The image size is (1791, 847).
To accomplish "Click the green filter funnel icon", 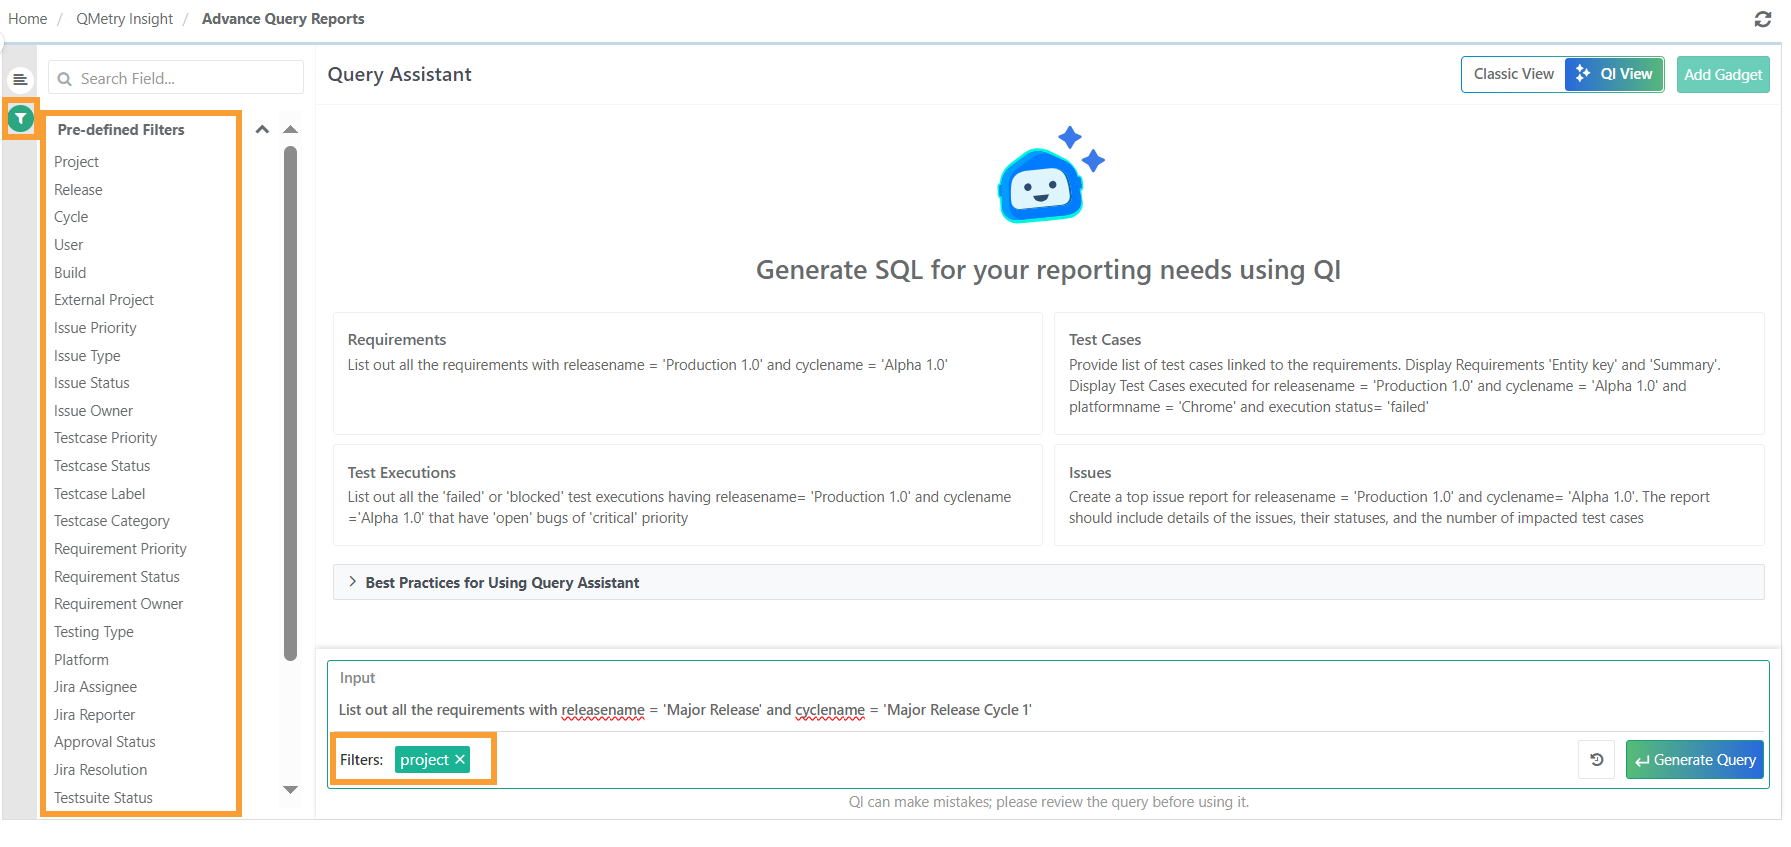I will click(20, 119).
